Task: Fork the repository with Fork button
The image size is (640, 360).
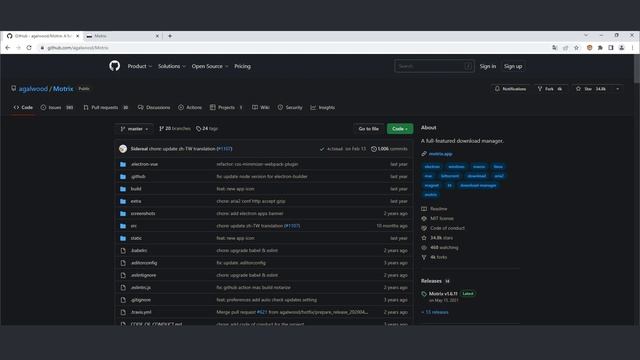Action: (550, 89)
